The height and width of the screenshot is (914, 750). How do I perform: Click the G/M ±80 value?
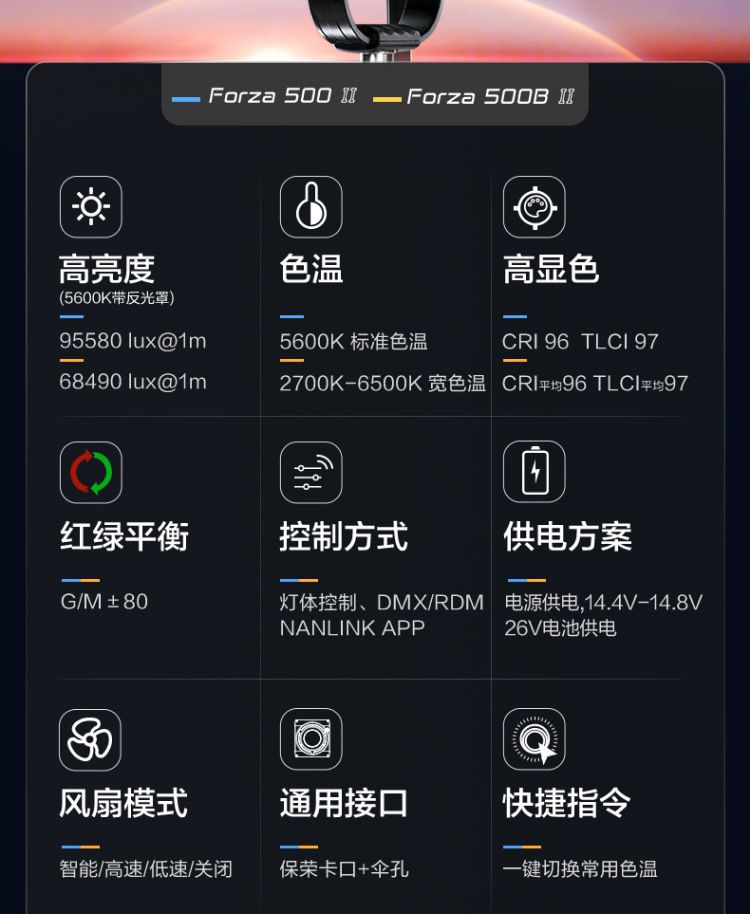104,601
